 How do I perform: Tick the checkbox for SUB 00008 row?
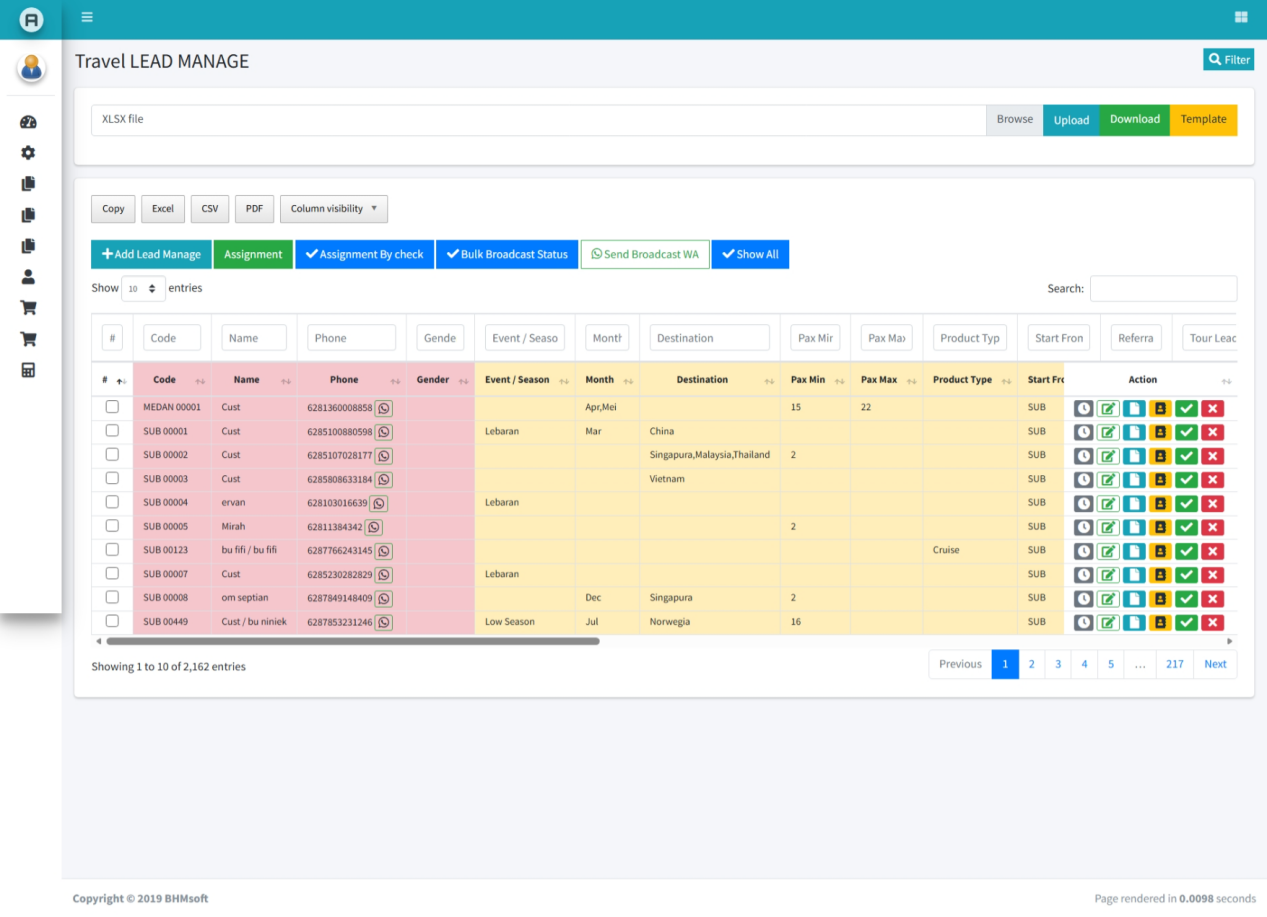(112, 597)
